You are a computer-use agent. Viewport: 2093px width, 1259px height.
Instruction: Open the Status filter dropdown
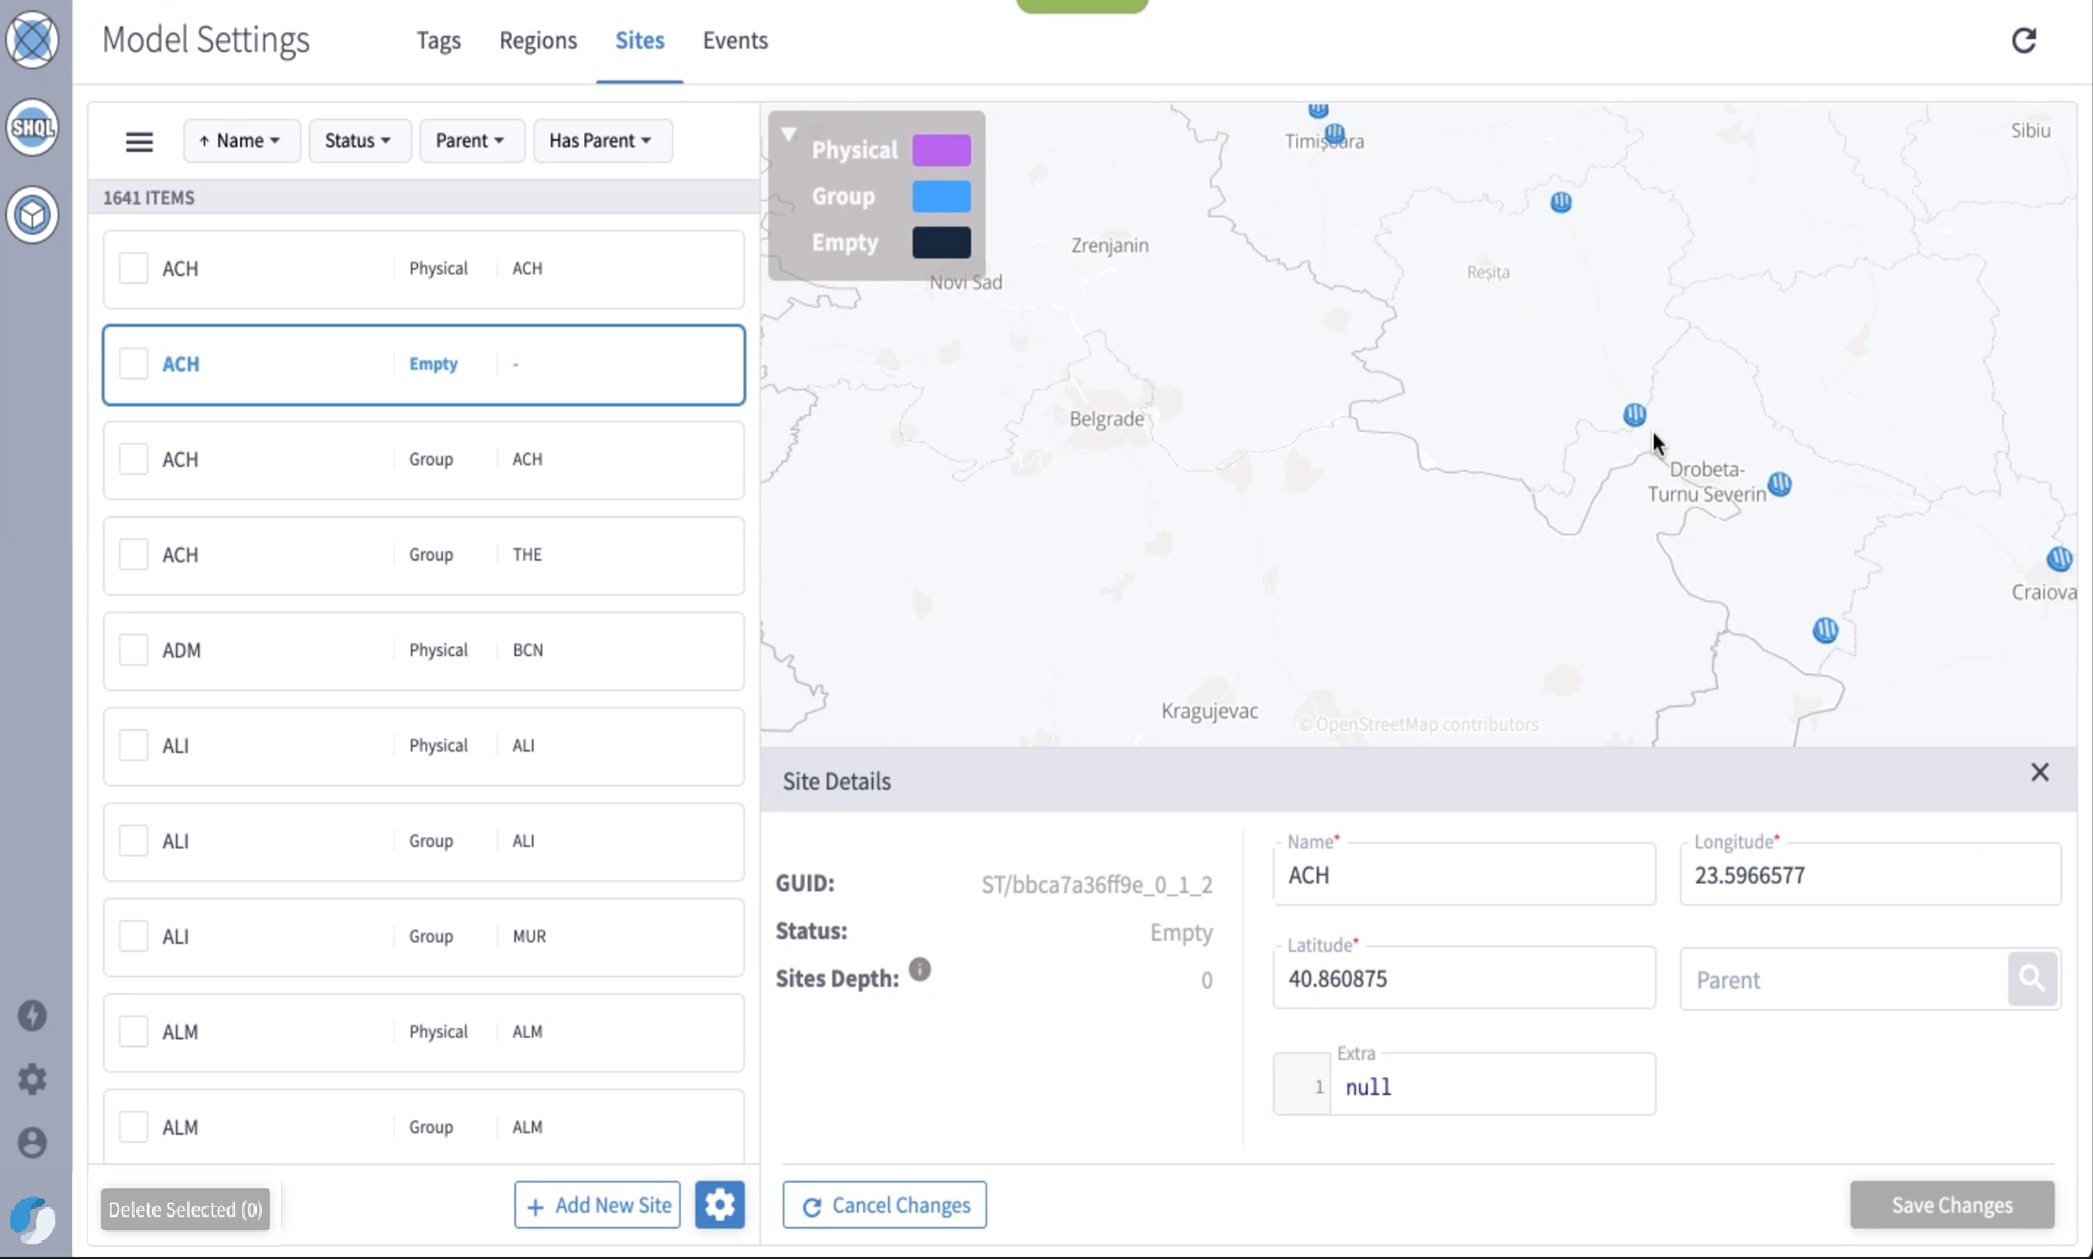point(359,140)
